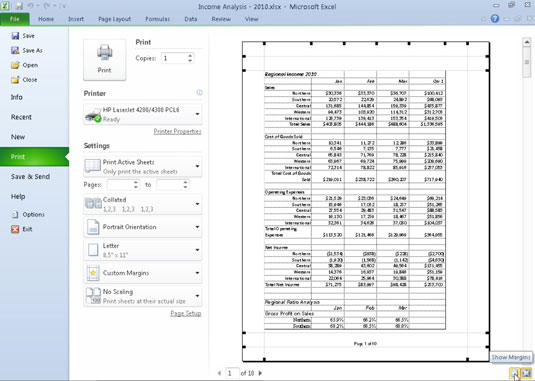Screen dimensions: 535x381
Task: Open the Letter paper size dropdown
Action: tap(143, 250)
